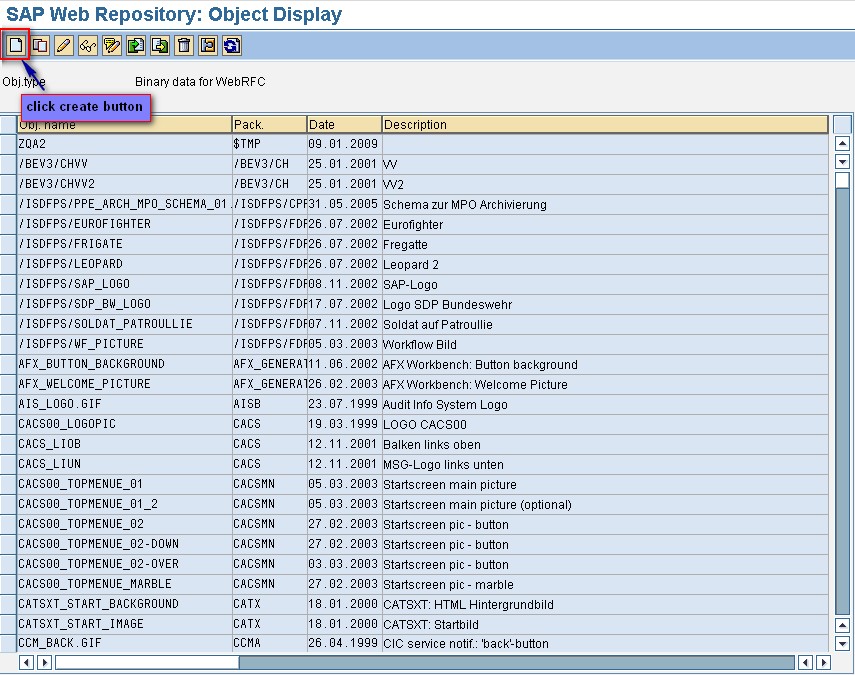Click the Transport (save) toolbar icon
Viewport: 855px width, 675px height.
[x=207, y=45]
